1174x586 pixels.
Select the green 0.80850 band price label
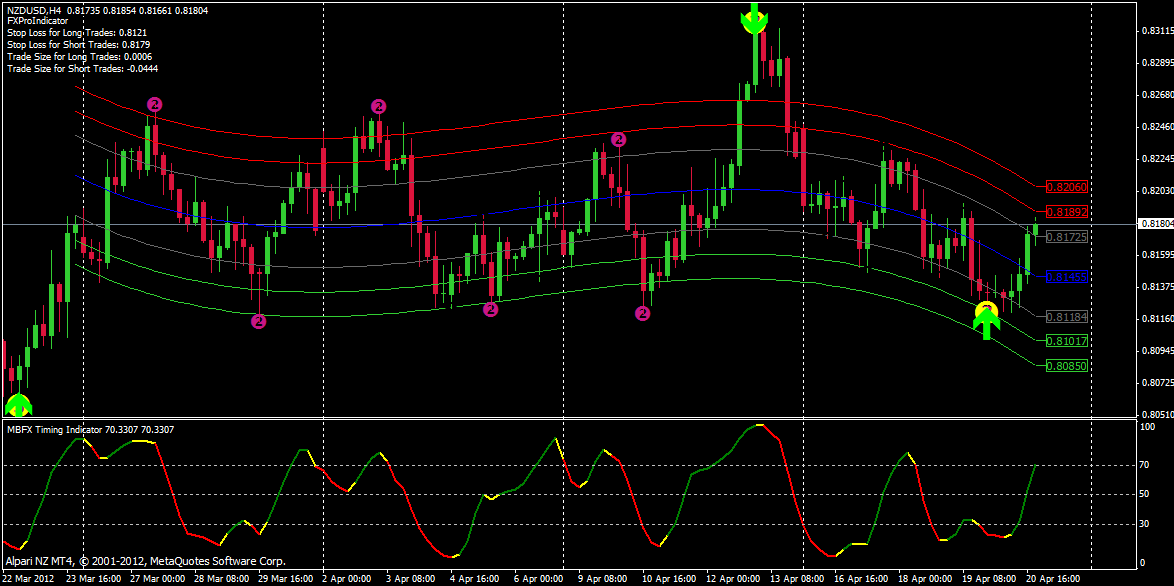click(x=1066, y=366)
